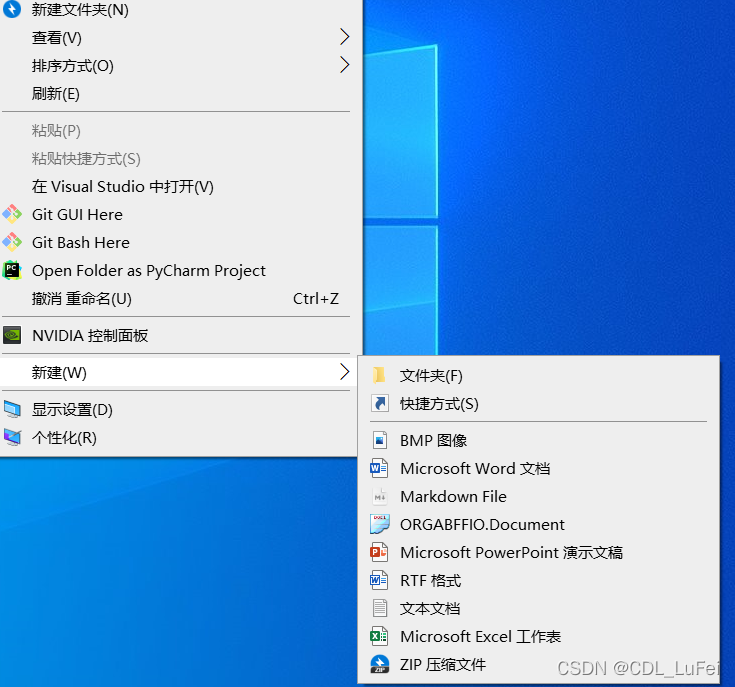Click the shortcut arrow icon beside 快捷方式(S)

tap(380, 403)
